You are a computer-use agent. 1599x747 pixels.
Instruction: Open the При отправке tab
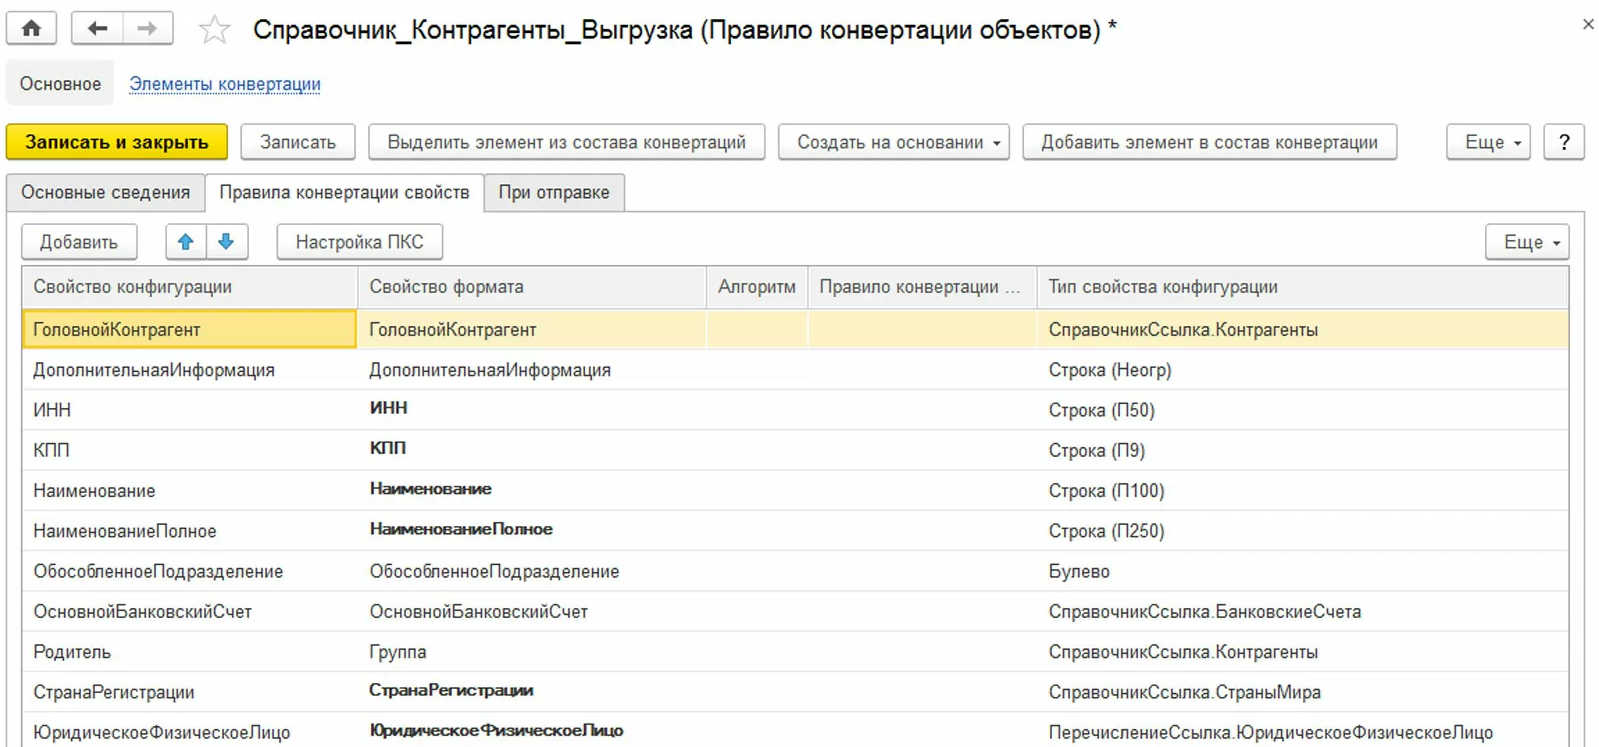click(x=554, y=192)
